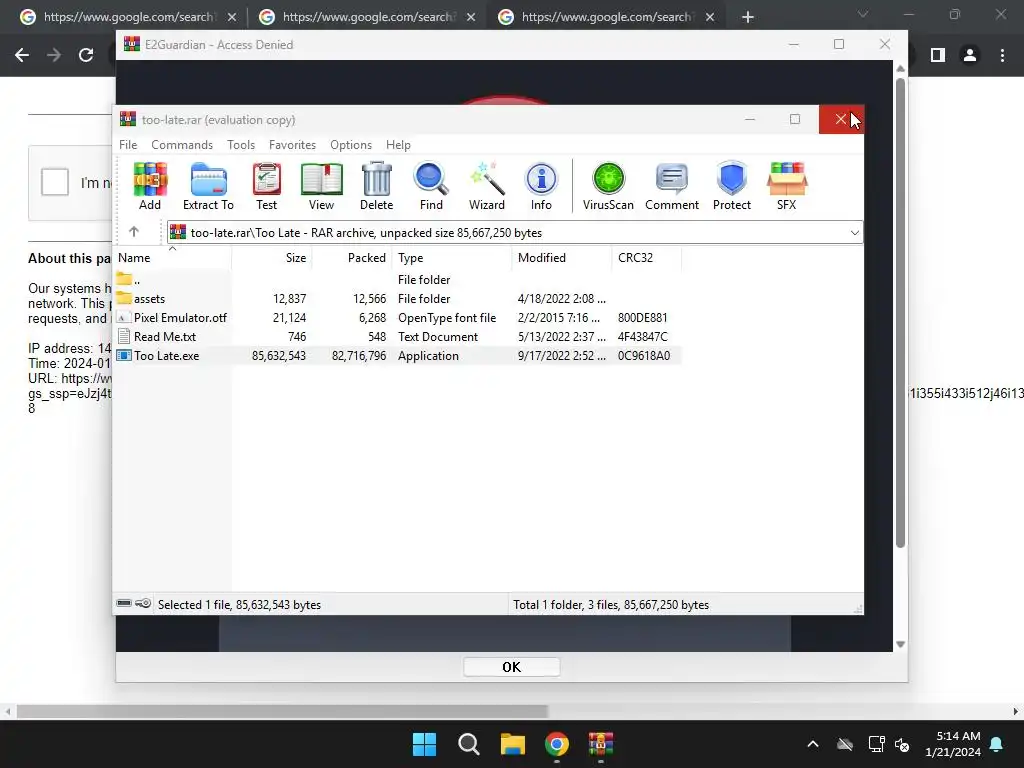Open the Windows Start menu
This screenshot has height=768, width=1024.
(424, 744)
